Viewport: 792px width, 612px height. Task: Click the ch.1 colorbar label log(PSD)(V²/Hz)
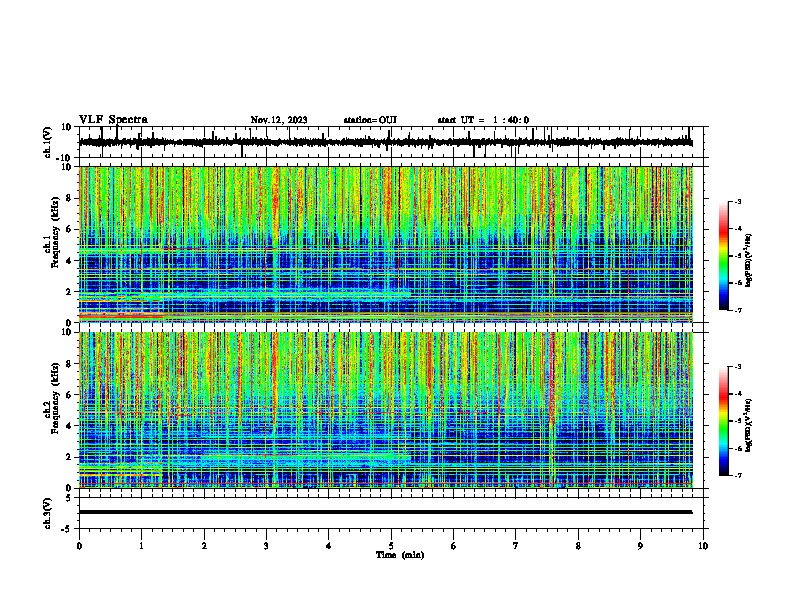(749, 261)
